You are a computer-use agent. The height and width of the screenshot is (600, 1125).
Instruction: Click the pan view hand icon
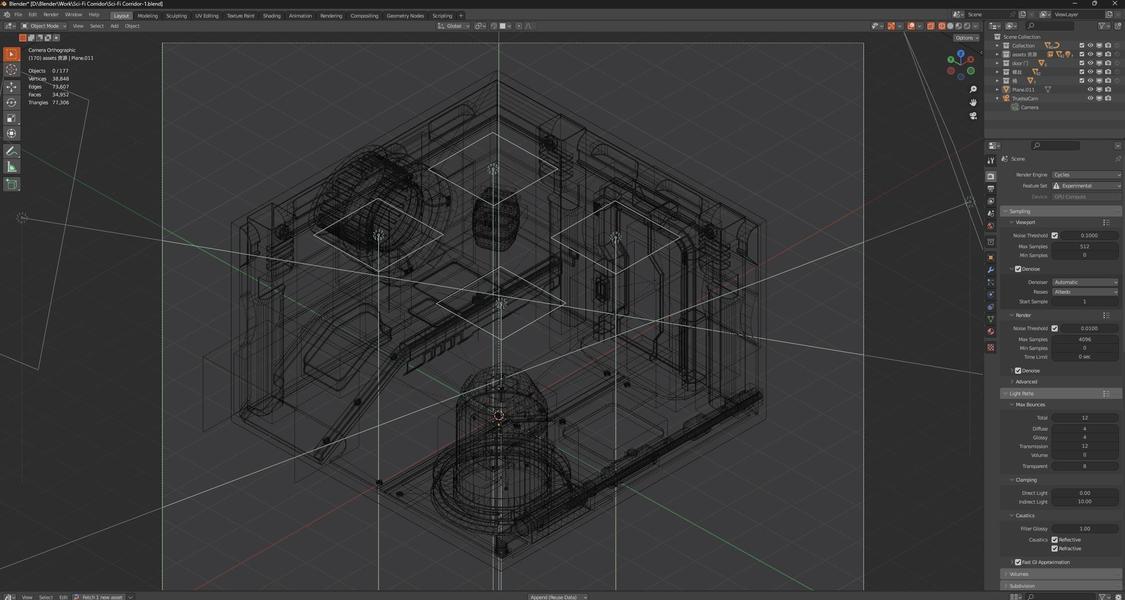point(973,103)
